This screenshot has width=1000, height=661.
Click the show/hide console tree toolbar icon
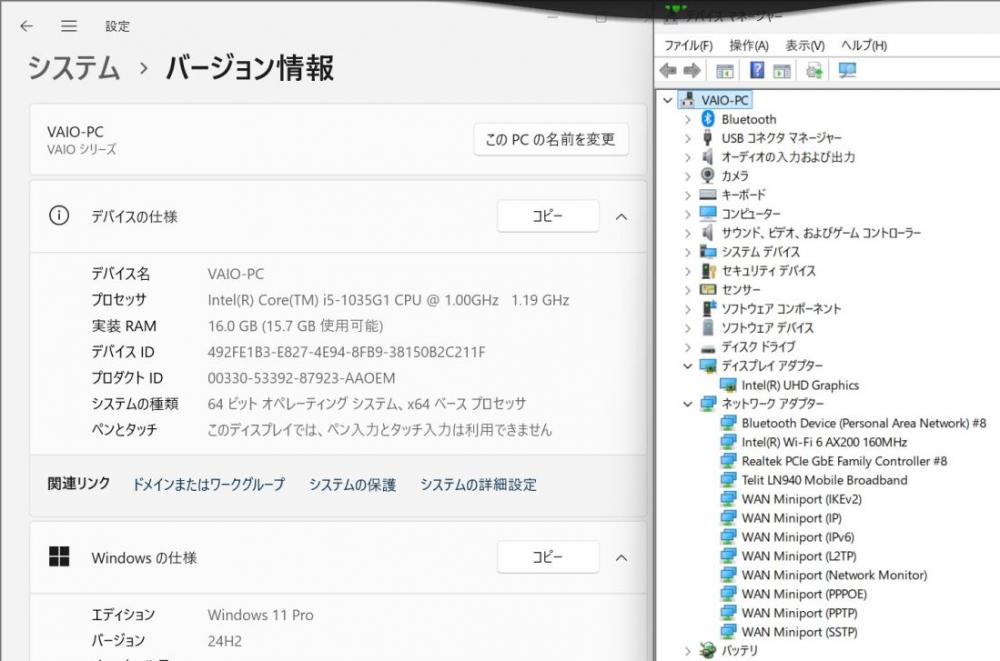click(x=724, y=71)
